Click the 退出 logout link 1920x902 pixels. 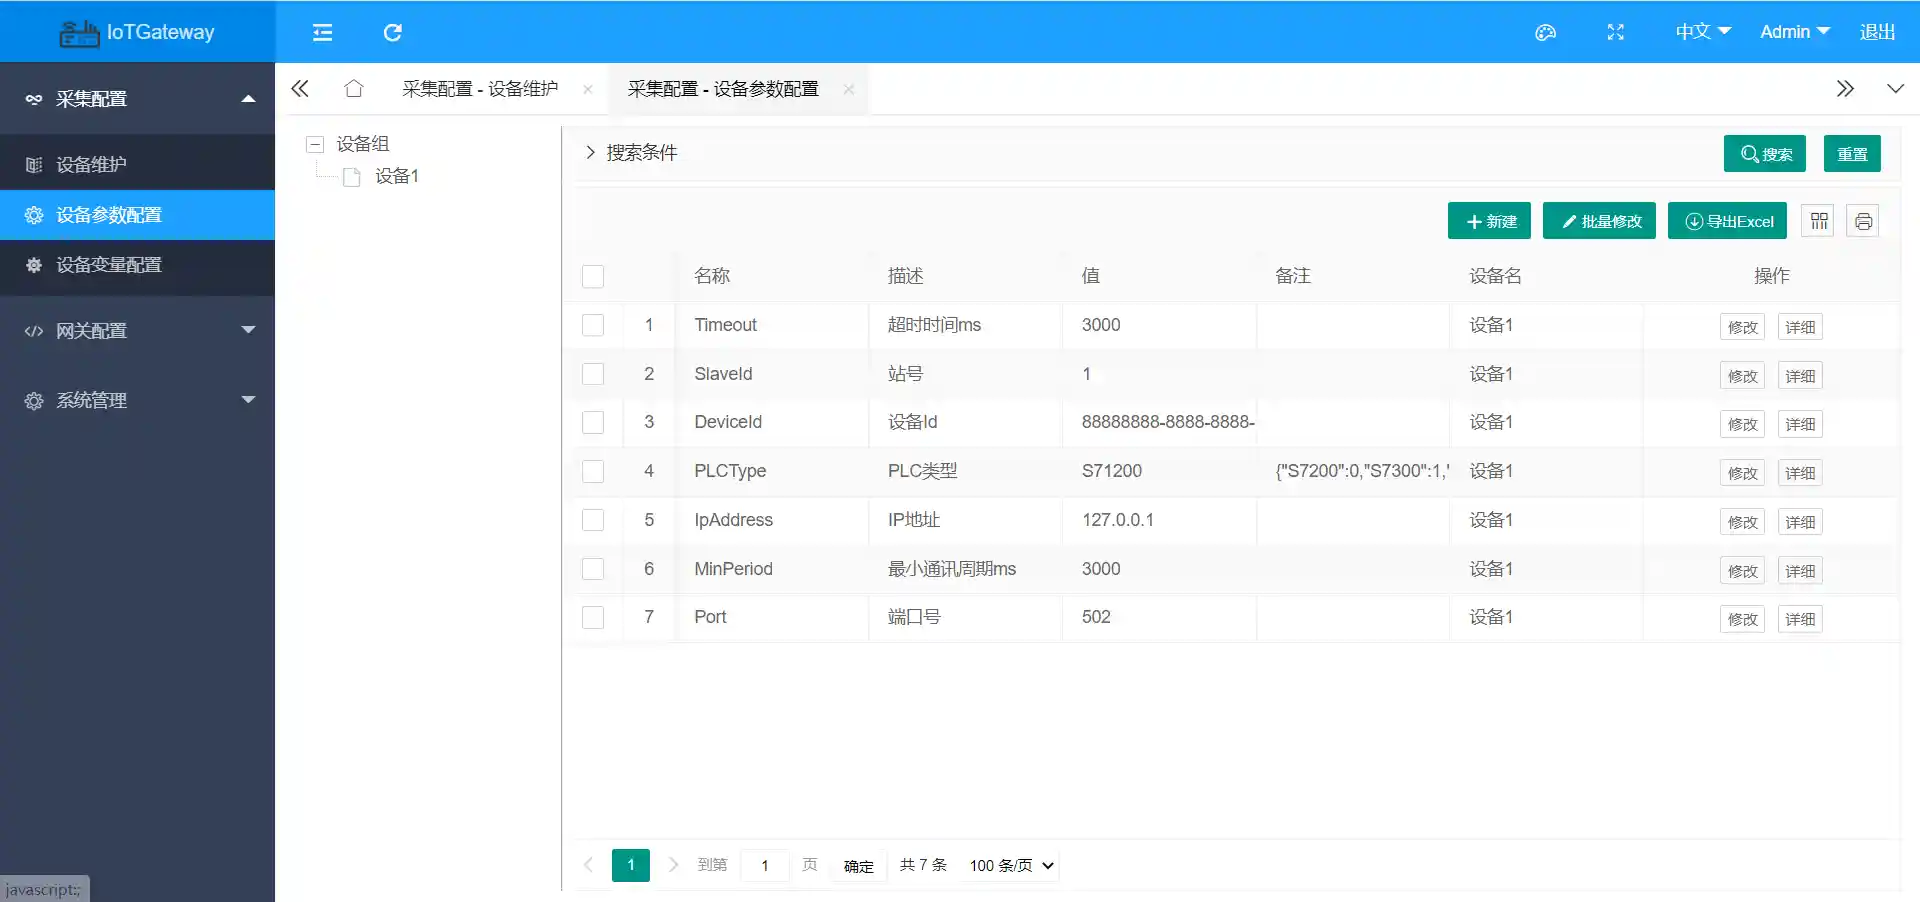click(x=1877, y=31)
